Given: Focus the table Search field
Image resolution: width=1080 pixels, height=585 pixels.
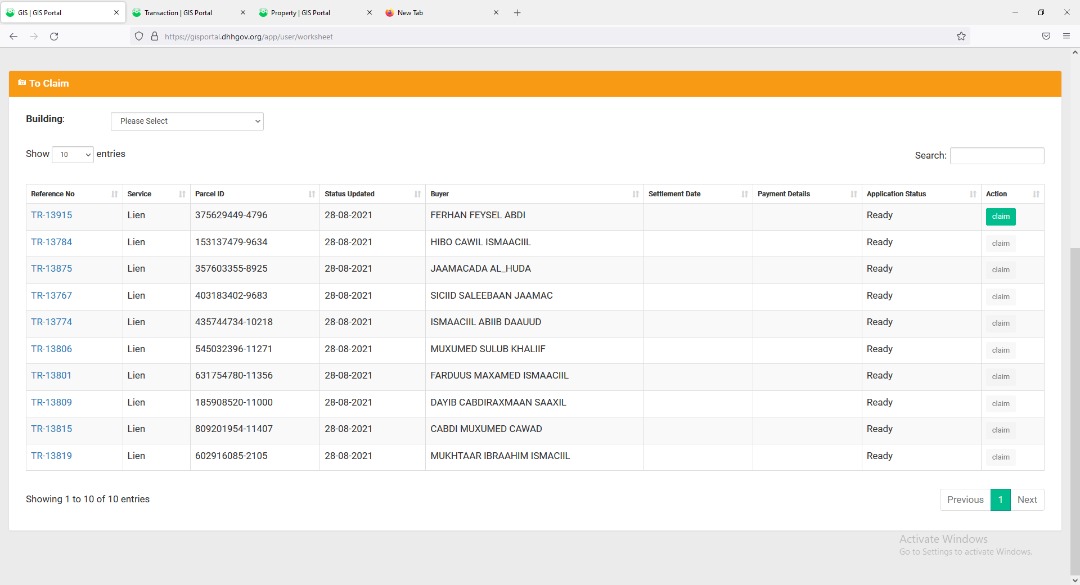Looking at the screenshot, I should coord(997,156).
